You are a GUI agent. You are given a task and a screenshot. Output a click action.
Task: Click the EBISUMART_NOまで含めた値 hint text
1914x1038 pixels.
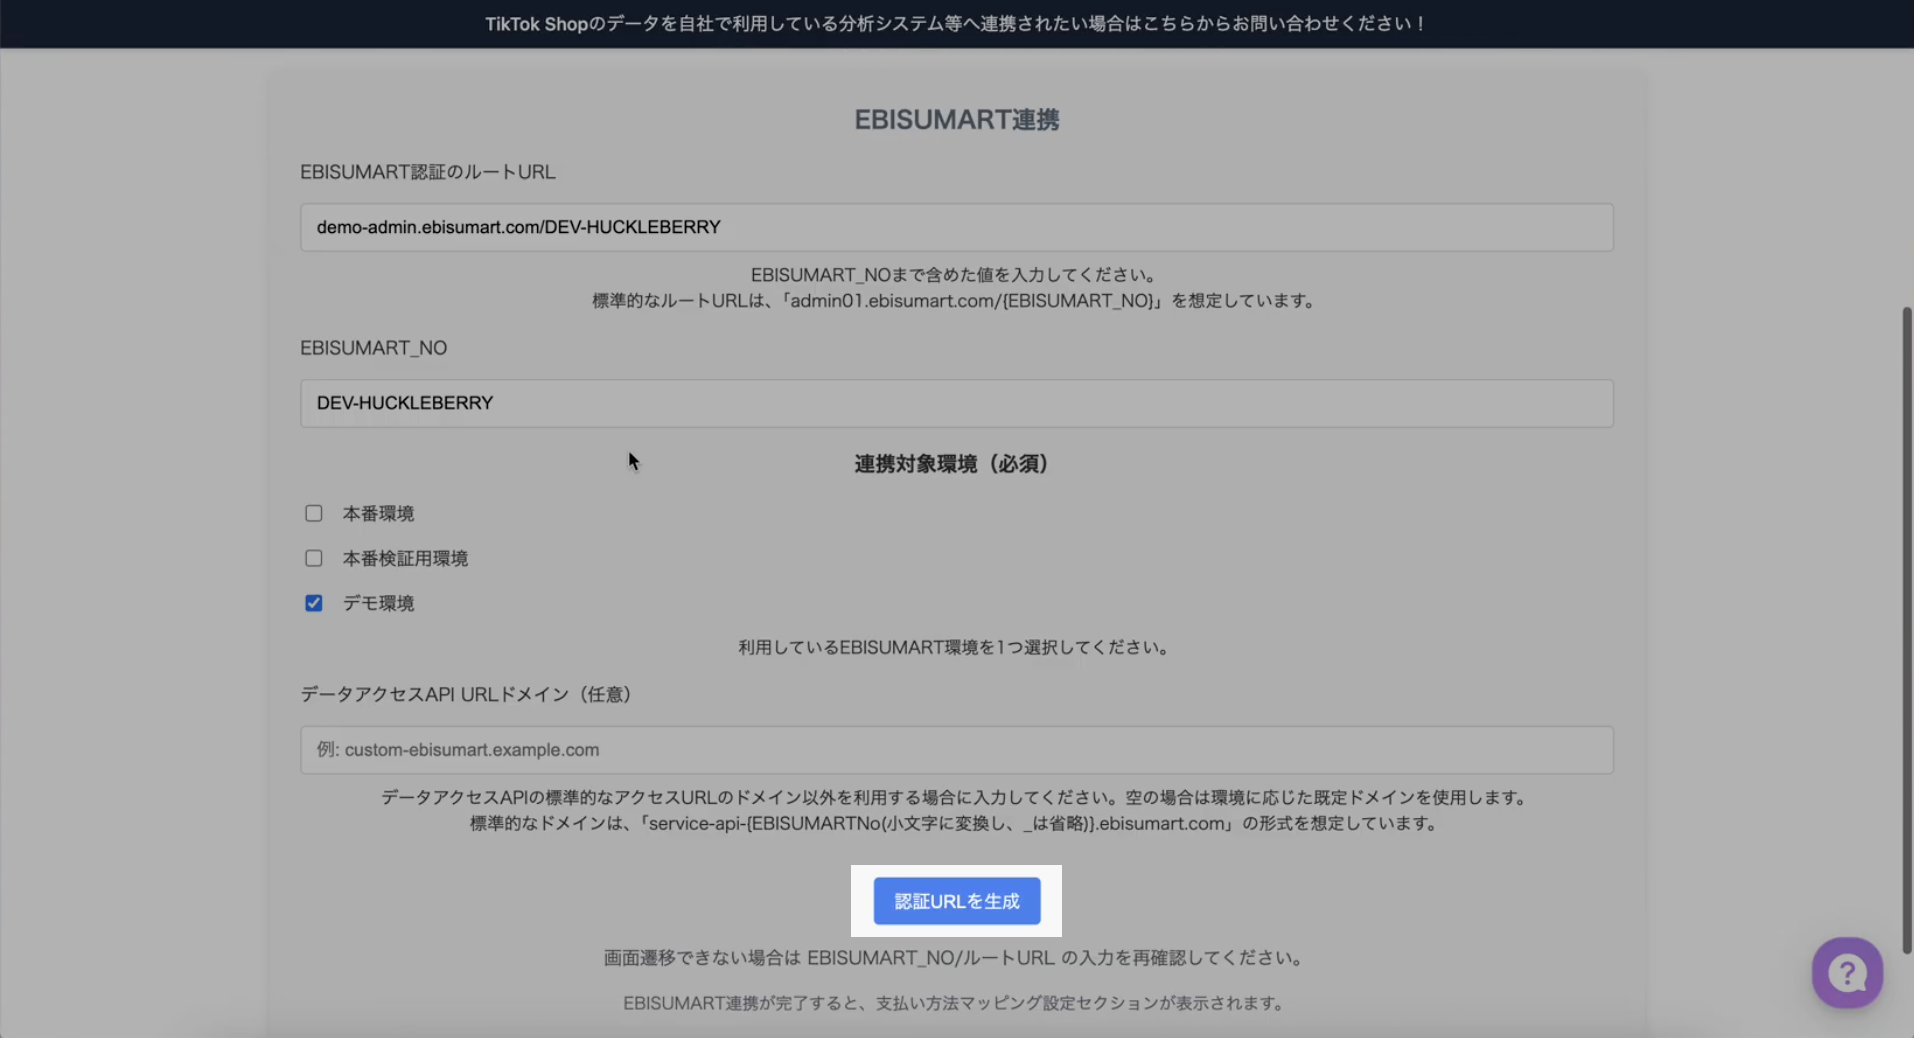pyautogui.click(x=954, y=275)
